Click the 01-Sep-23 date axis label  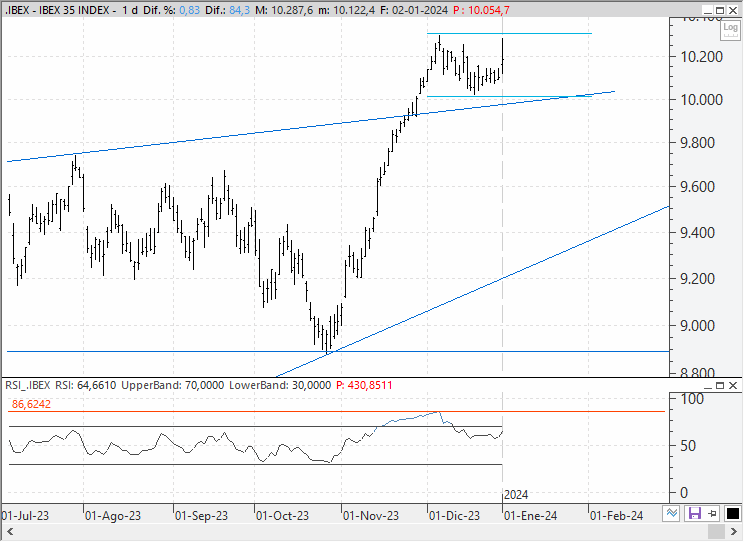coord(201,516)
